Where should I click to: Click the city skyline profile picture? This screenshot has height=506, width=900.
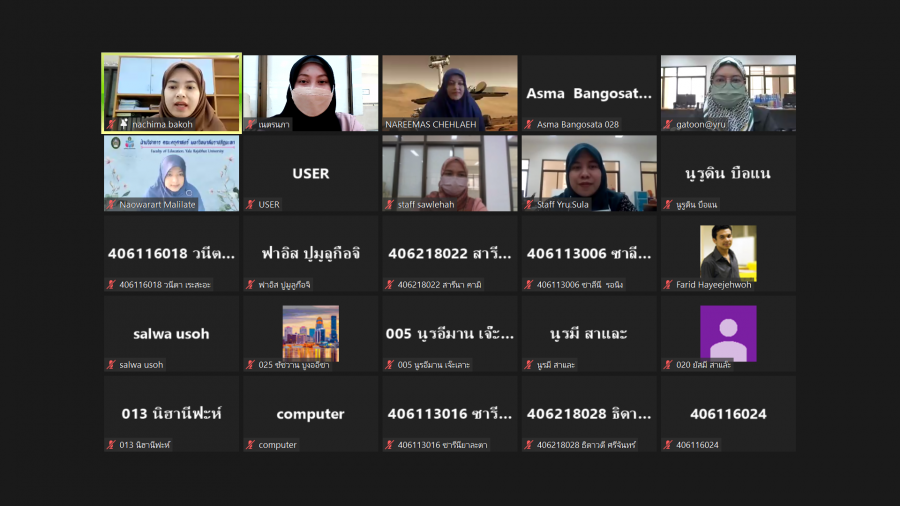tap(310, 332)
